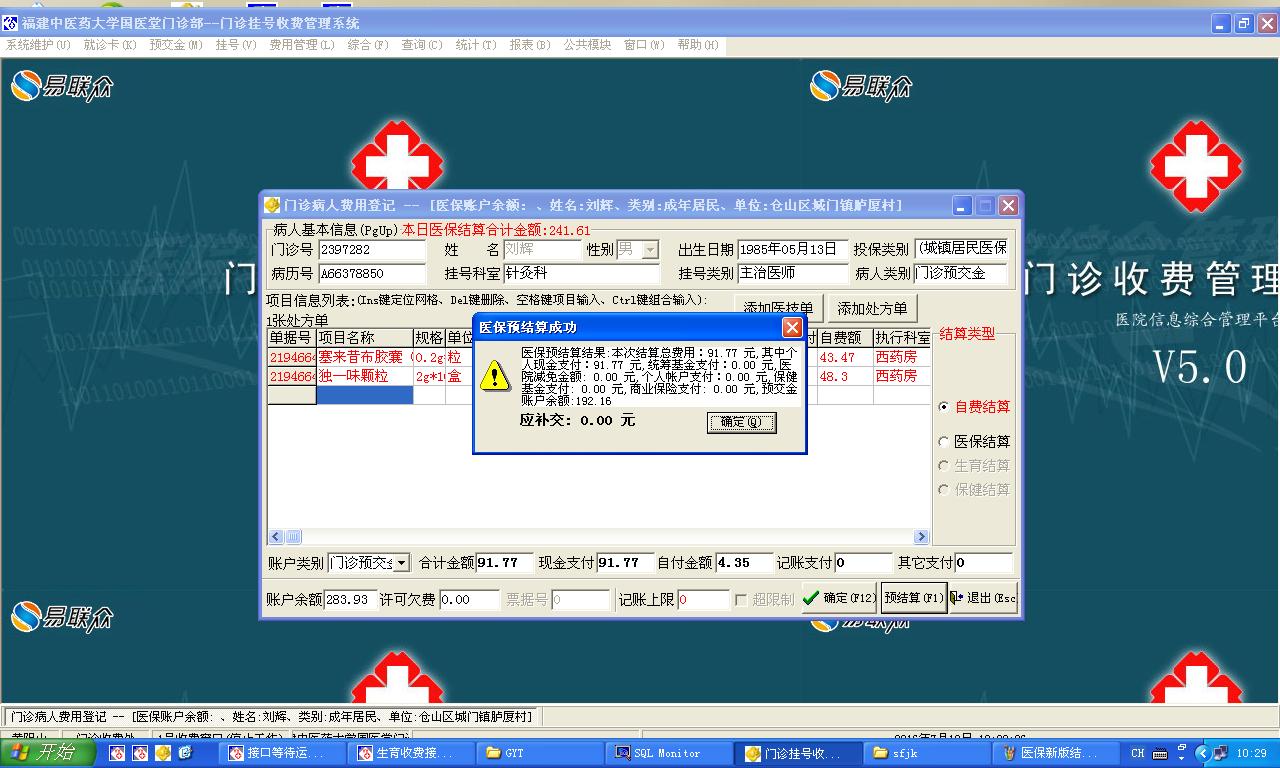Click the Windows 开始 start button

click(x=47, y=753)
